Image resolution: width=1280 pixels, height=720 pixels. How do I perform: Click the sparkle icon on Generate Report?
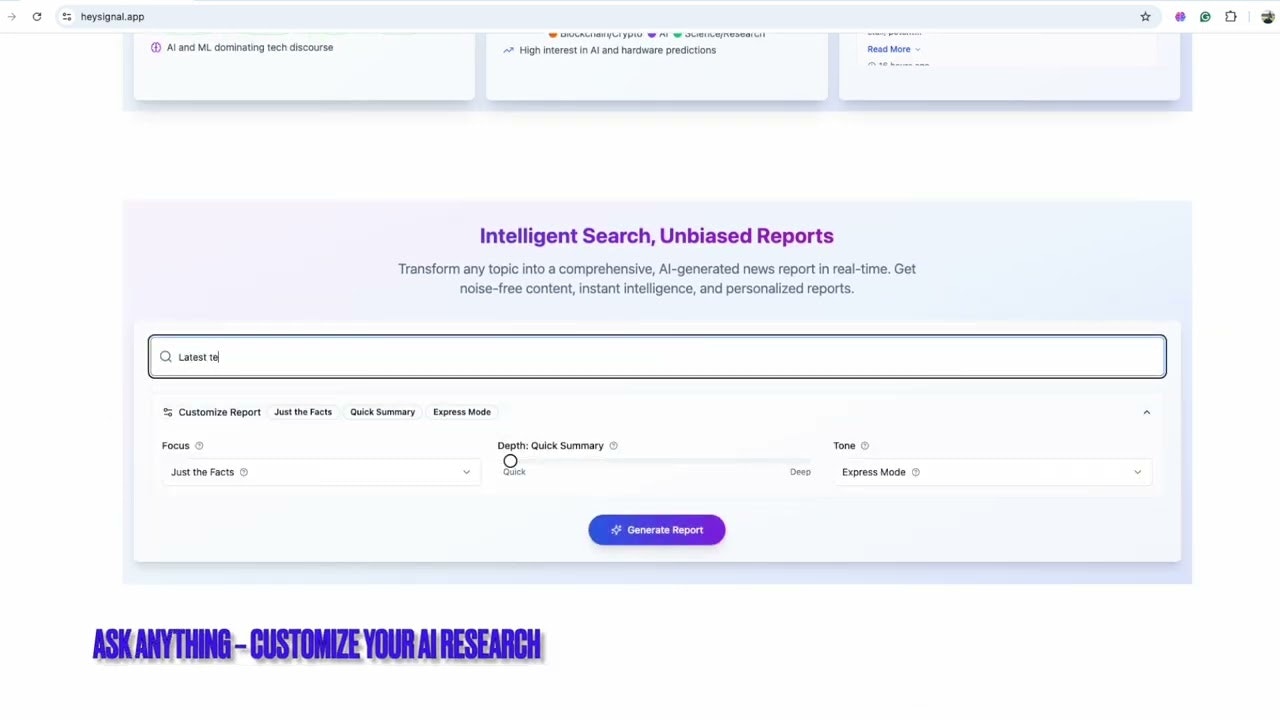coord(616,530)
